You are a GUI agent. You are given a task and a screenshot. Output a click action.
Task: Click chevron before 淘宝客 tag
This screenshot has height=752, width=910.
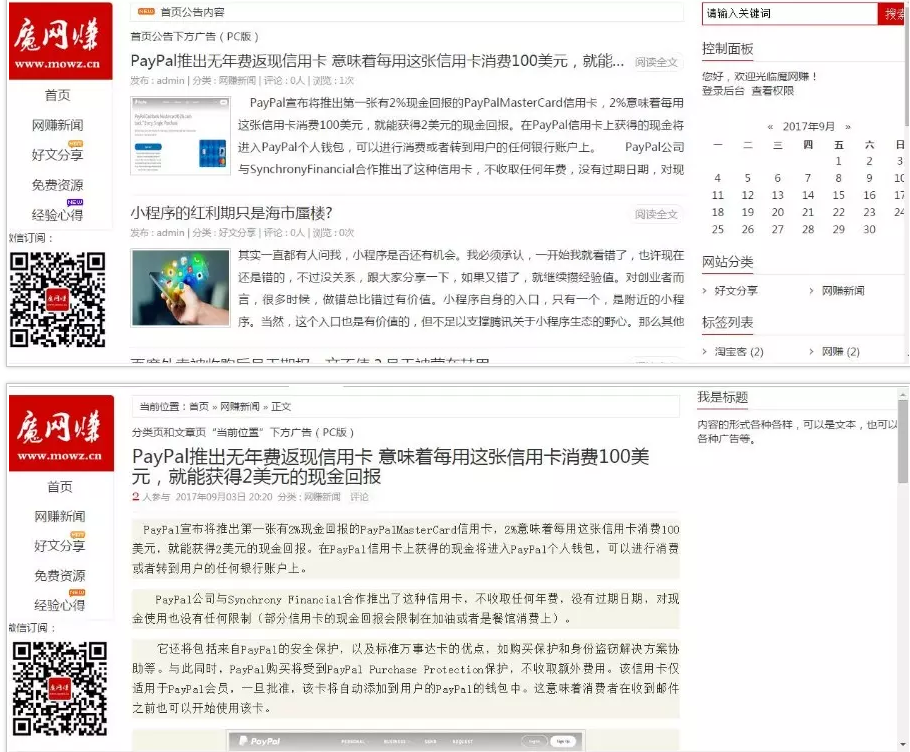[x=705, y=352]
